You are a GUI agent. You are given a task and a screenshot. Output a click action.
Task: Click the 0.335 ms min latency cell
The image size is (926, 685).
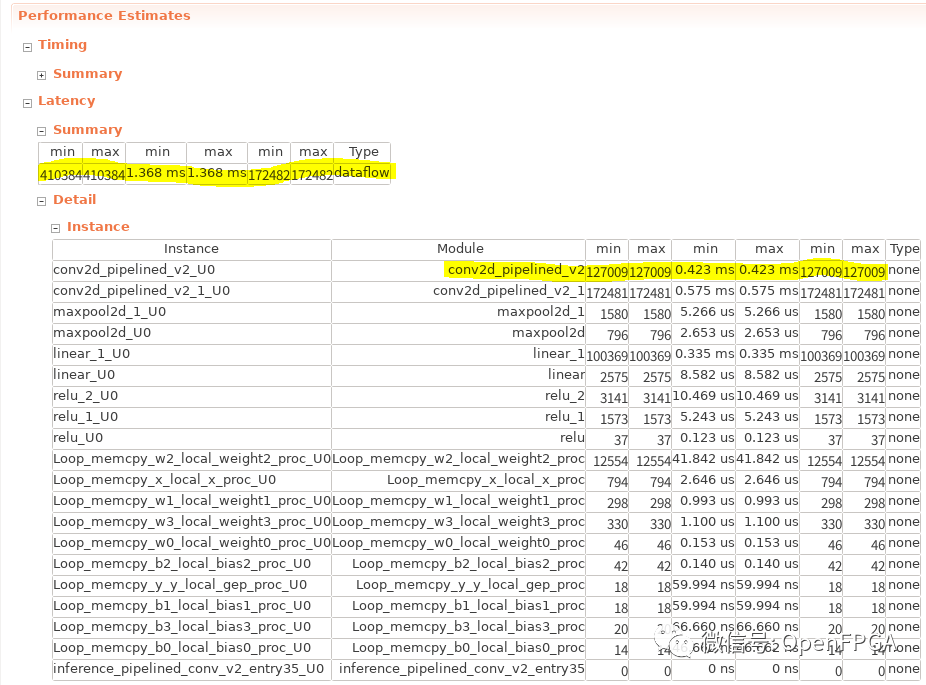point(704,354)
